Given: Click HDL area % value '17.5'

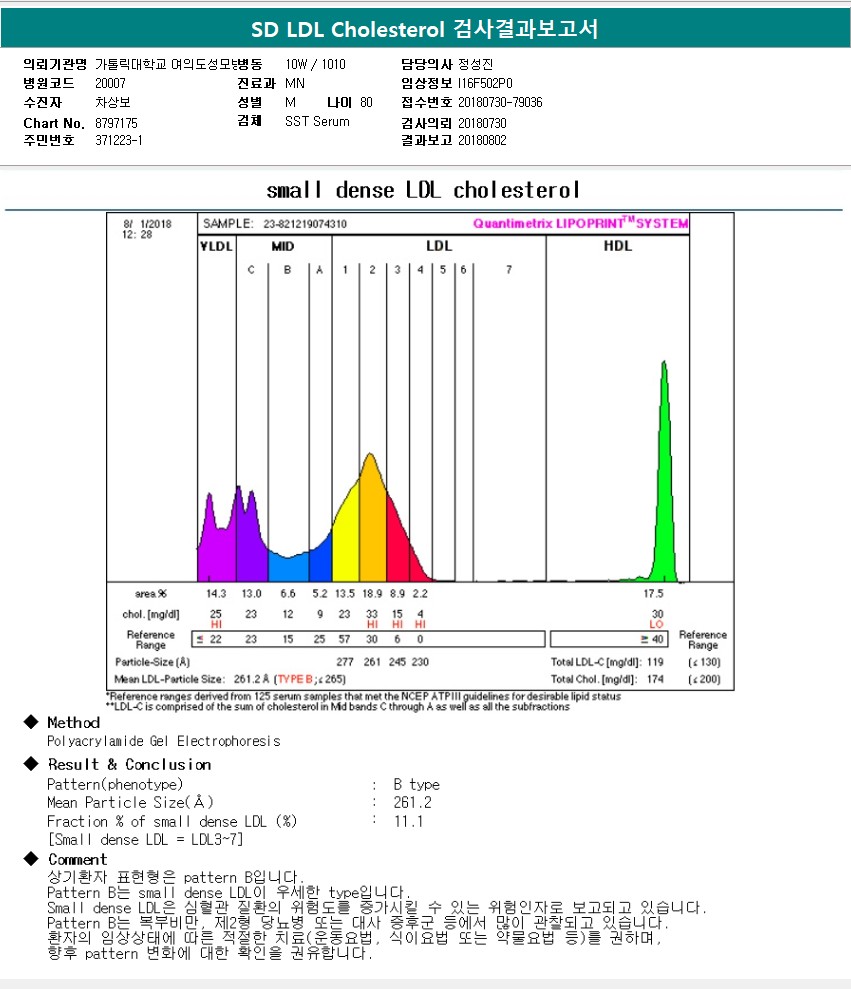Looking at the screenshot, I should pyautogui.click(x=654, y=594).
